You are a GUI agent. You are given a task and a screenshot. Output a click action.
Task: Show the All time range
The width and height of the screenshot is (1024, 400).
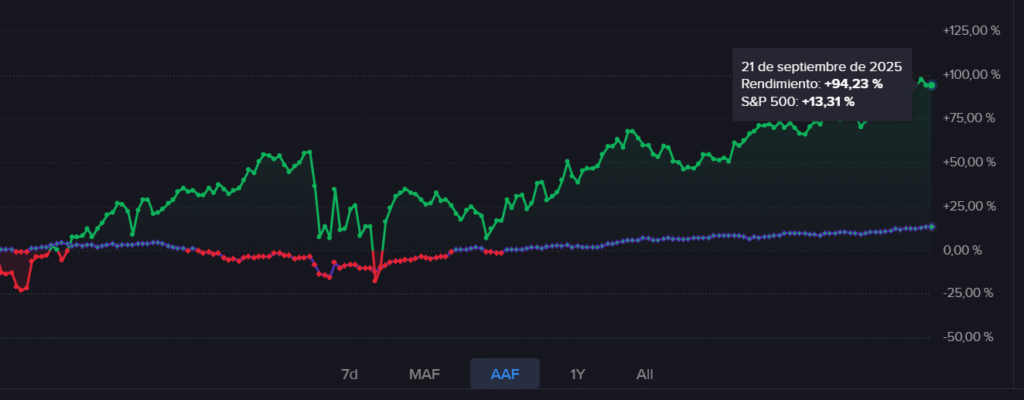(645, 374)
